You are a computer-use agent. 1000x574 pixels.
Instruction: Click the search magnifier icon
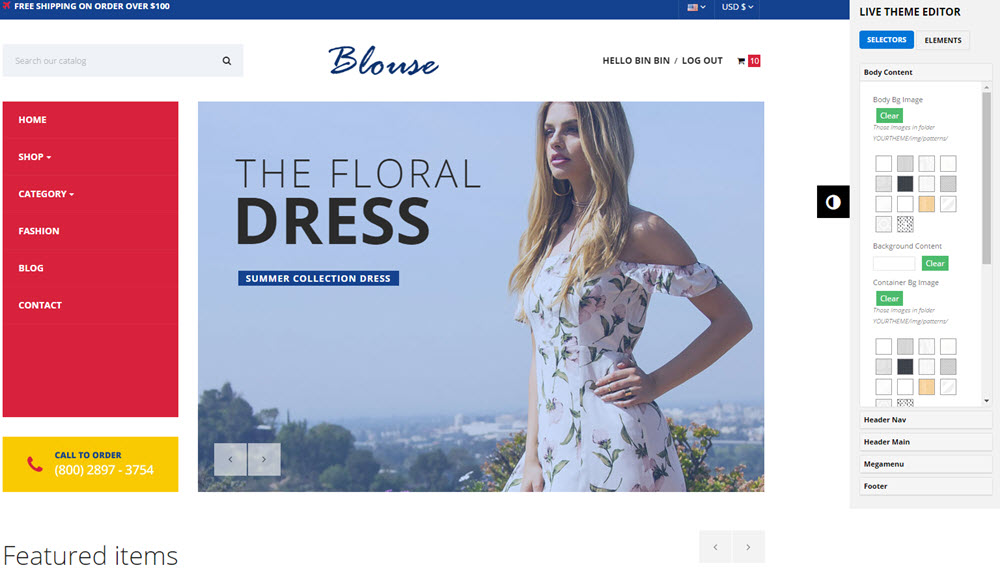click(226, 61)
